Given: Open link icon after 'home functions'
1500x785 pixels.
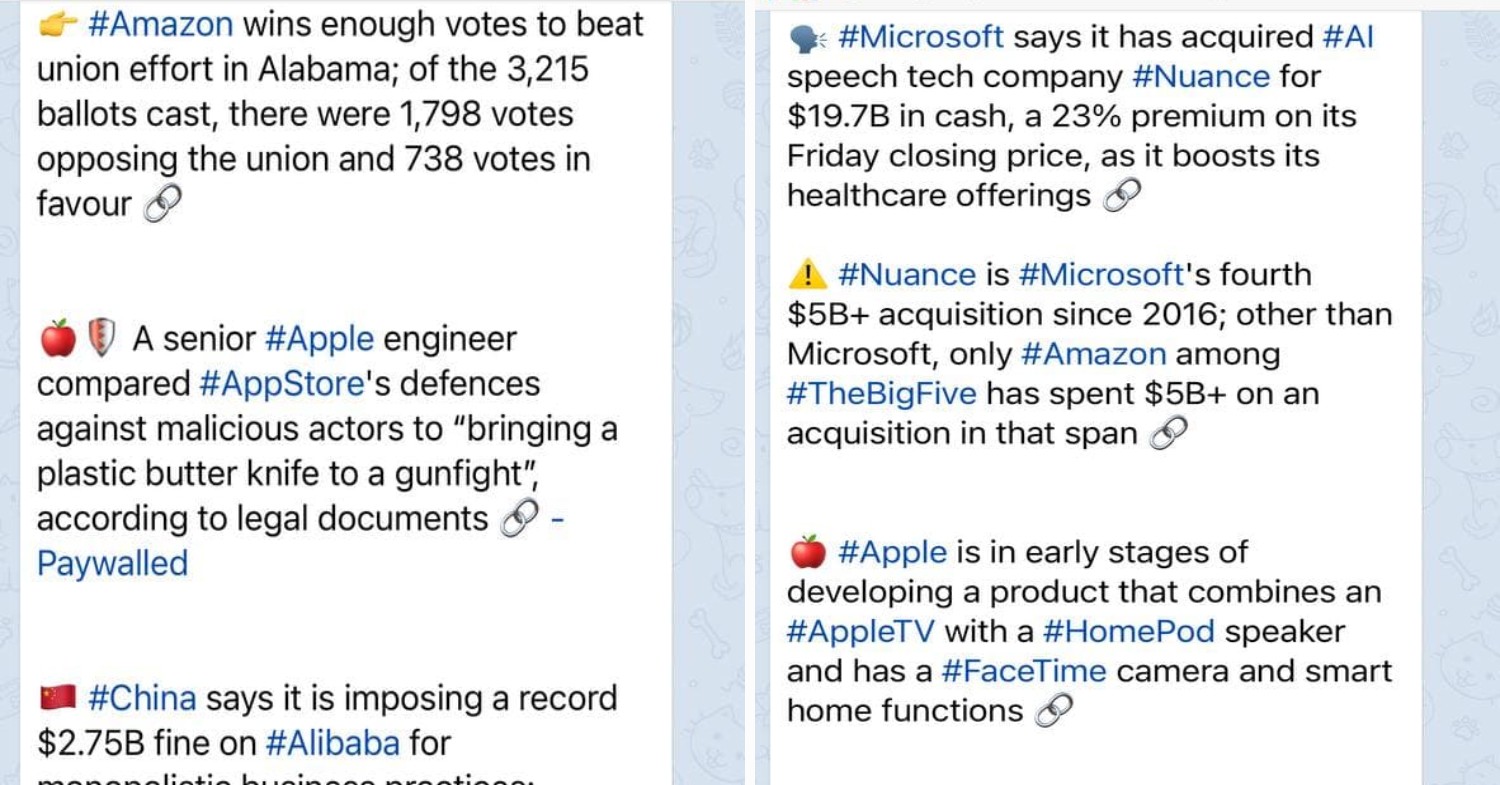Looking at the screenshot, I should click(1054, 711).
